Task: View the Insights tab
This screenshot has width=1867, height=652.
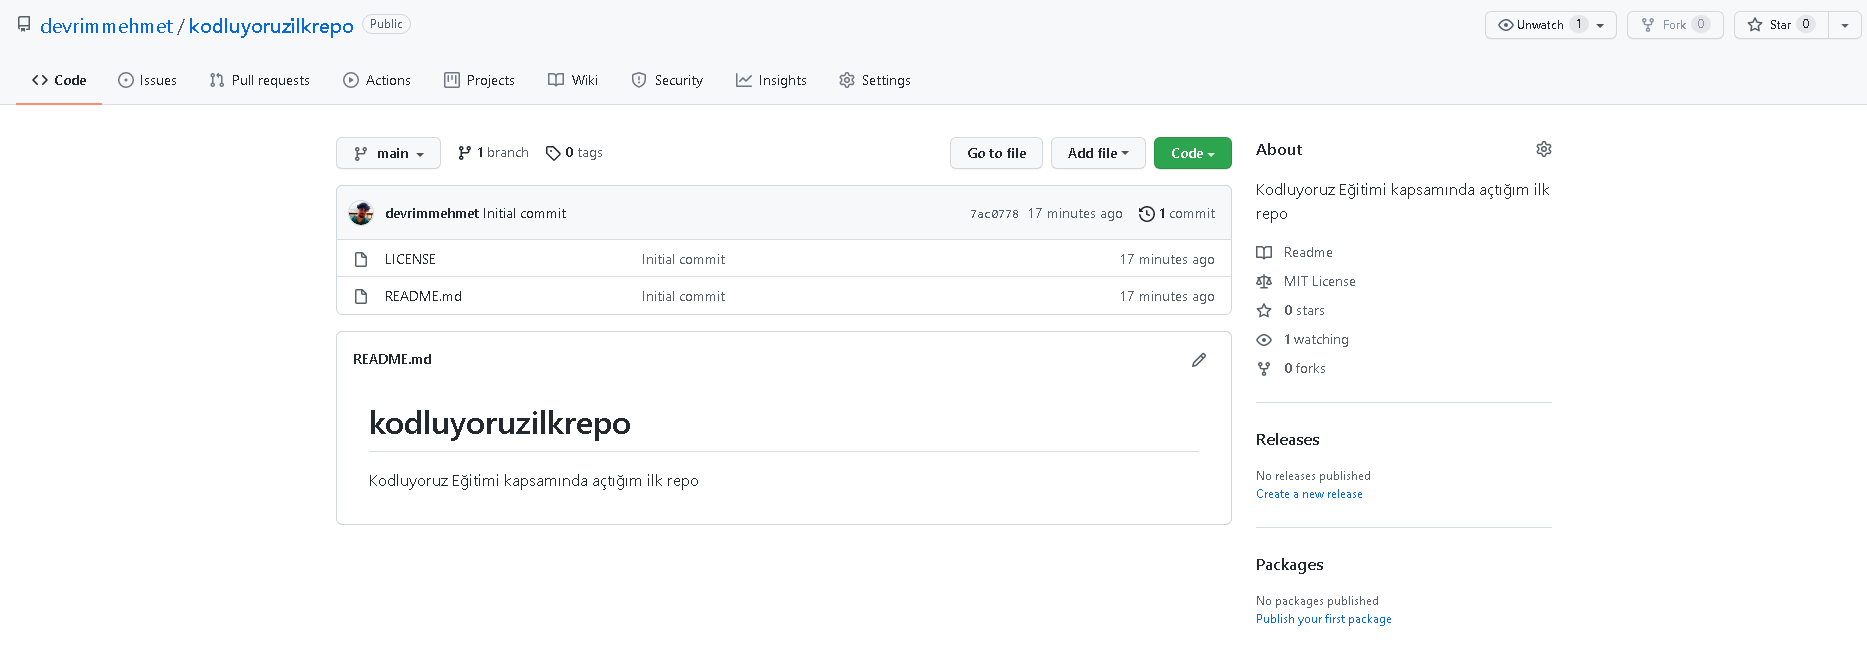Action: (x=771, y=80)
